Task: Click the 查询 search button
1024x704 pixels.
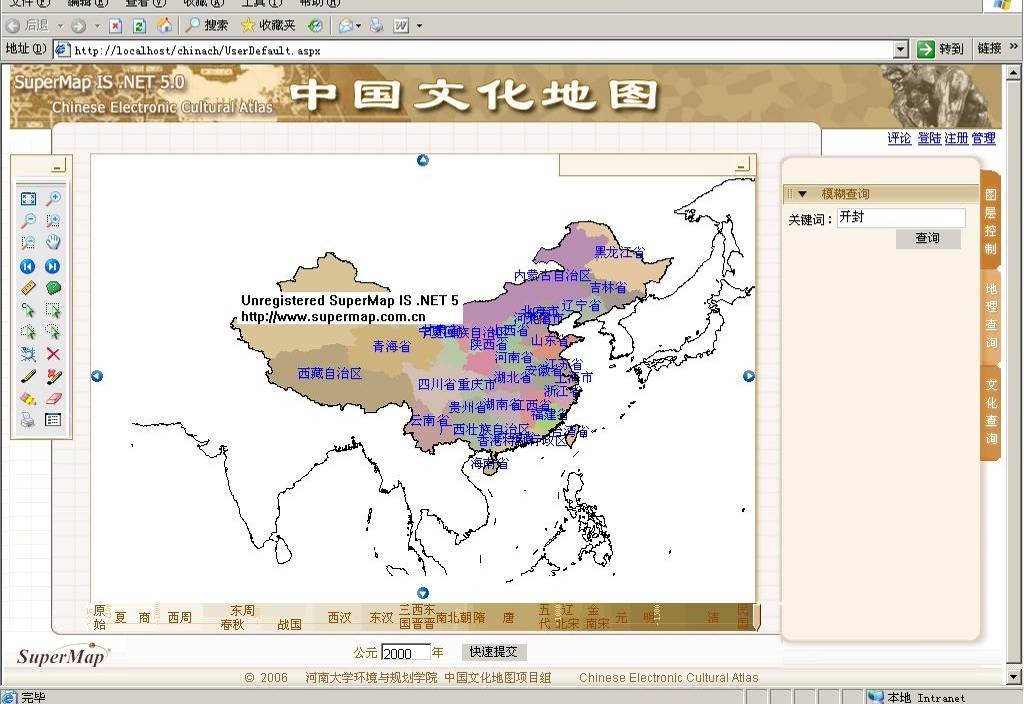Action: 927,239
